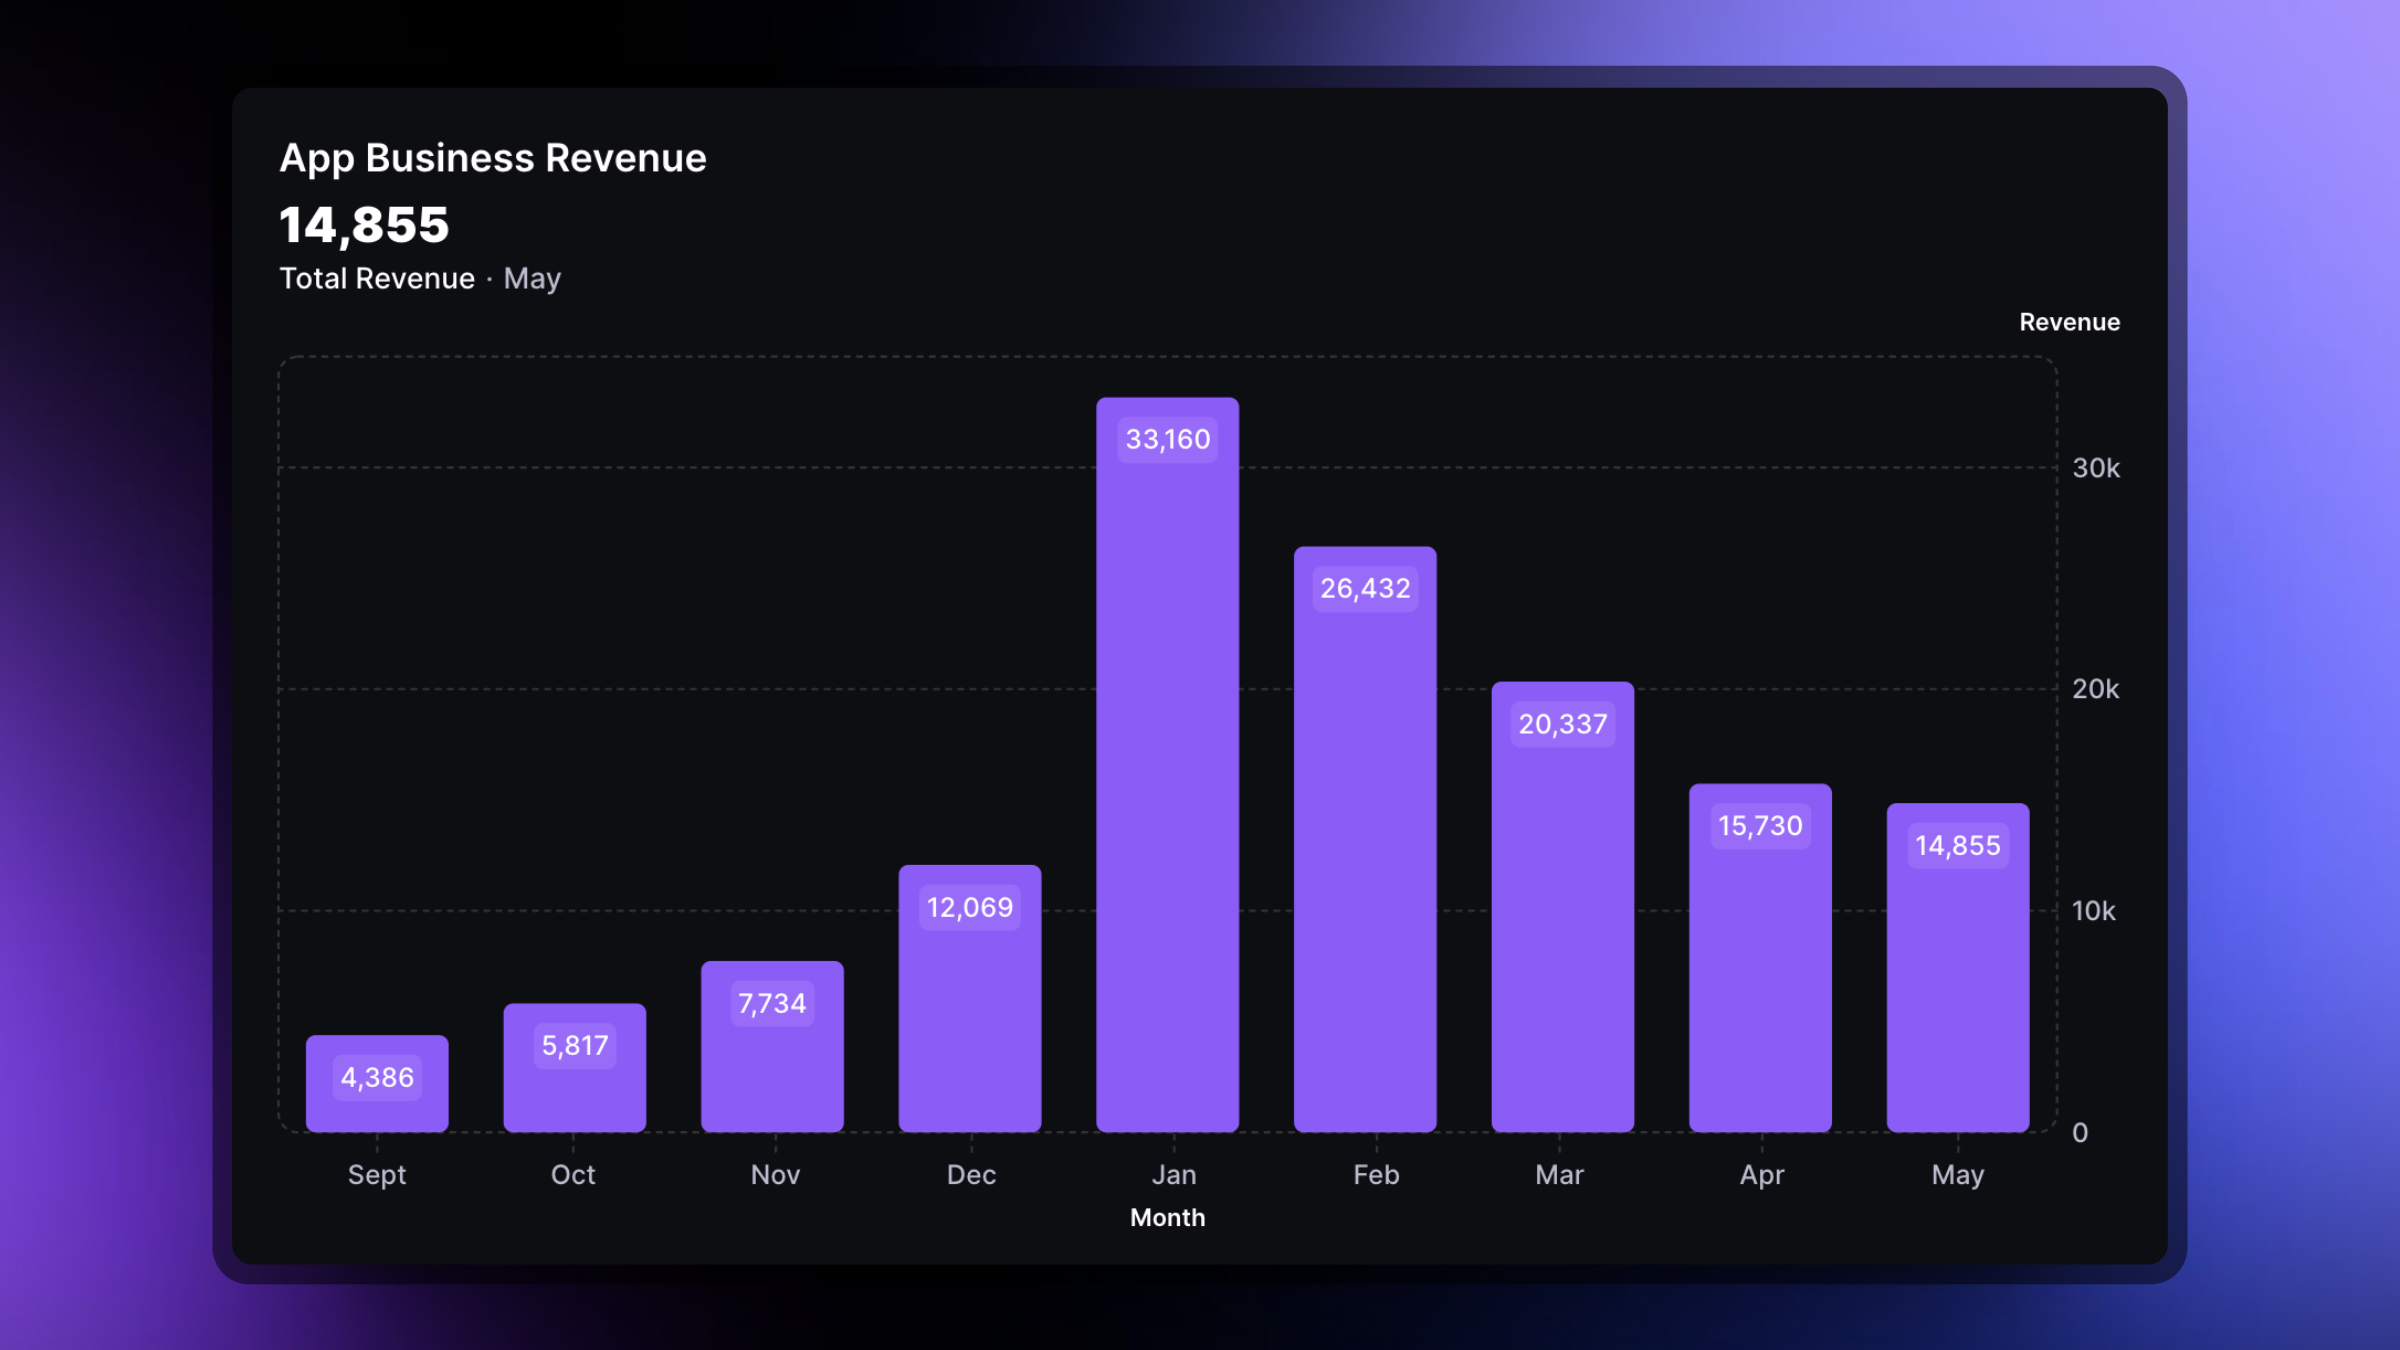Click the 15,730 value label
The height and width of the screenshot is (1350, 2400).
pyautogui.click(x=1761, y=826)
